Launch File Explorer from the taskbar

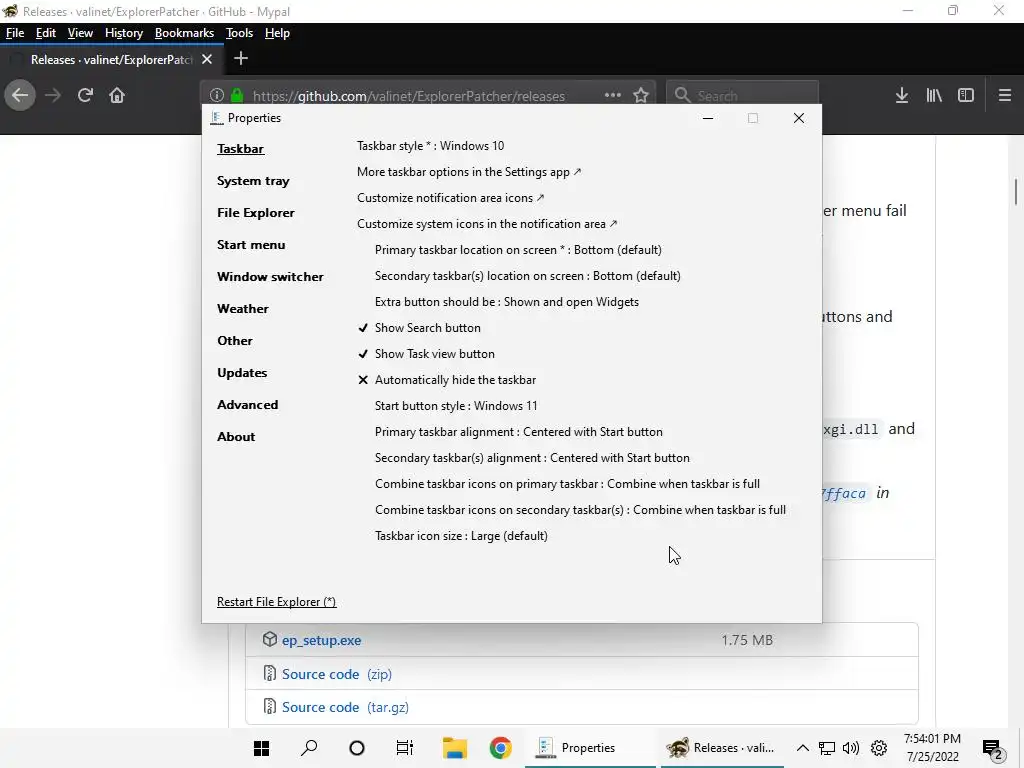tap(455, 748)
